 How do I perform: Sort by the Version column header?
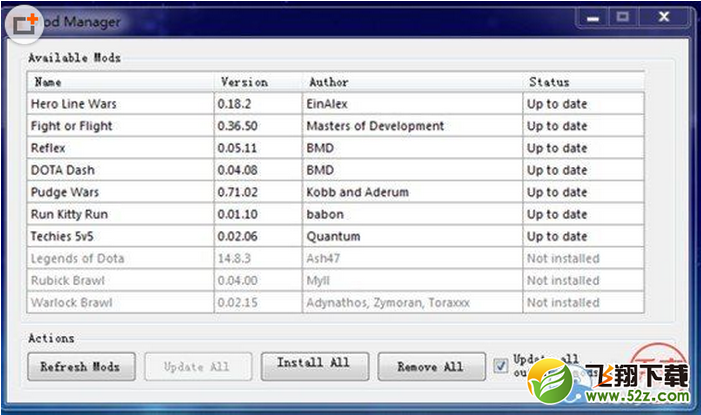coord(258,82)
